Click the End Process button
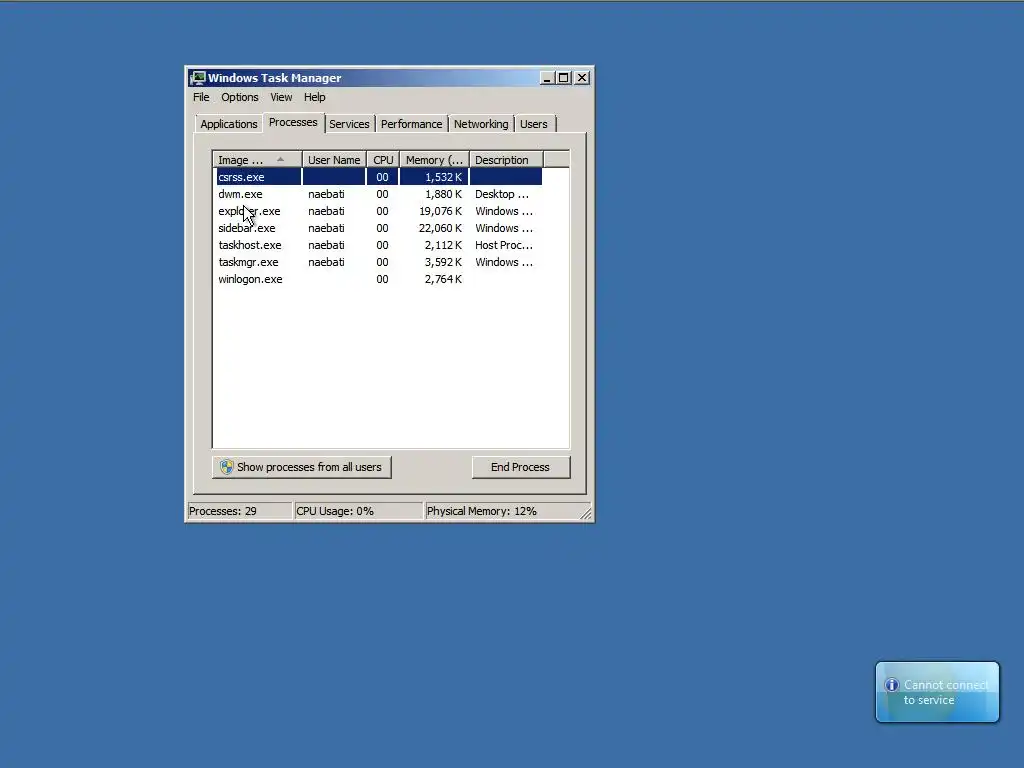The image size is (1024, 768). click(x=520, y=467)
